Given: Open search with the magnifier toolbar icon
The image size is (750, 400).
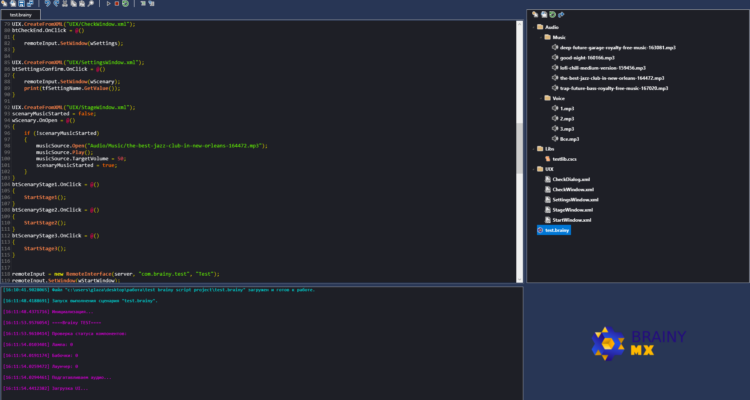Looking at the screenshot, I should coord(90,3).
